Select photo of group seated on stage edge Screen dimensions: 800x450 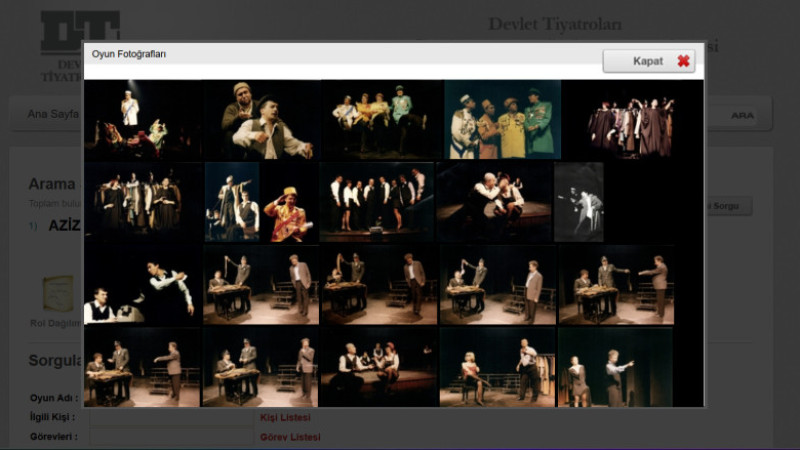click(377, 367)
